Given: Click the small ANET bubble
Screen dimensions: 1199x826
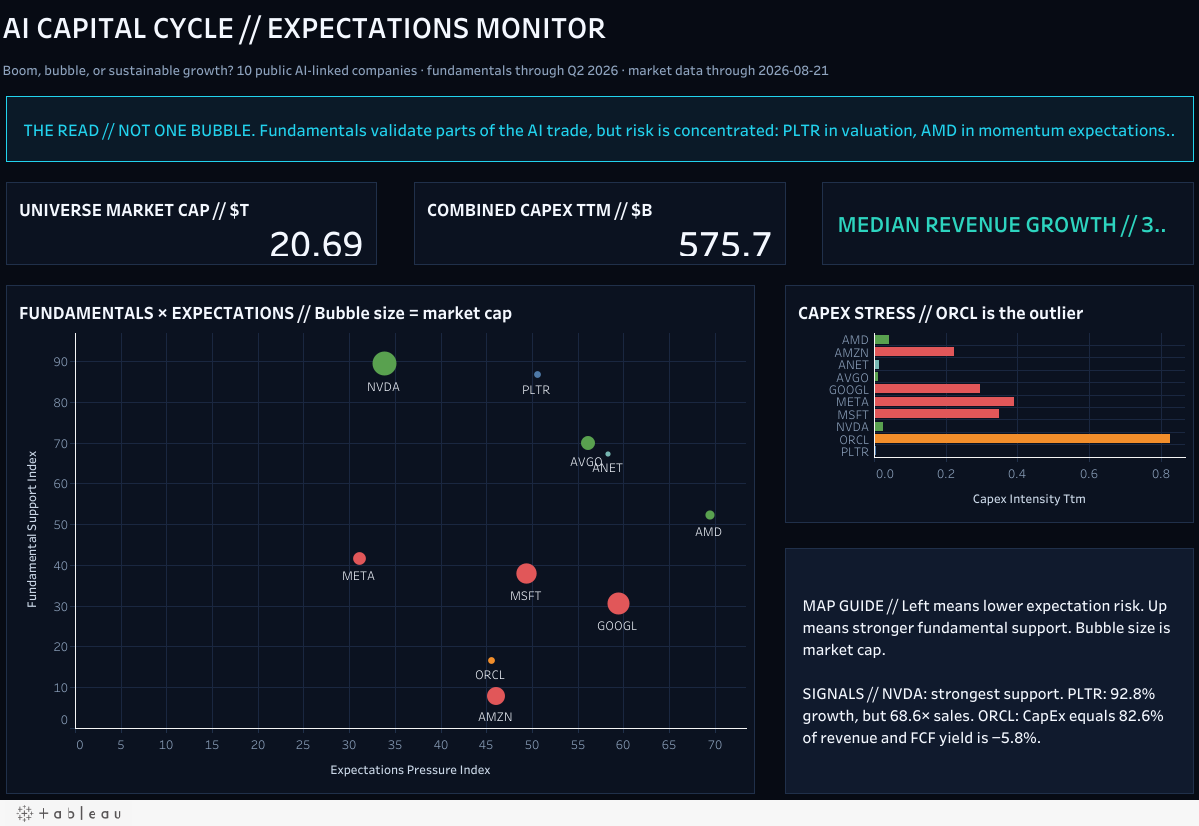Looking at the screenshot, I should click(x=608, y=454).
